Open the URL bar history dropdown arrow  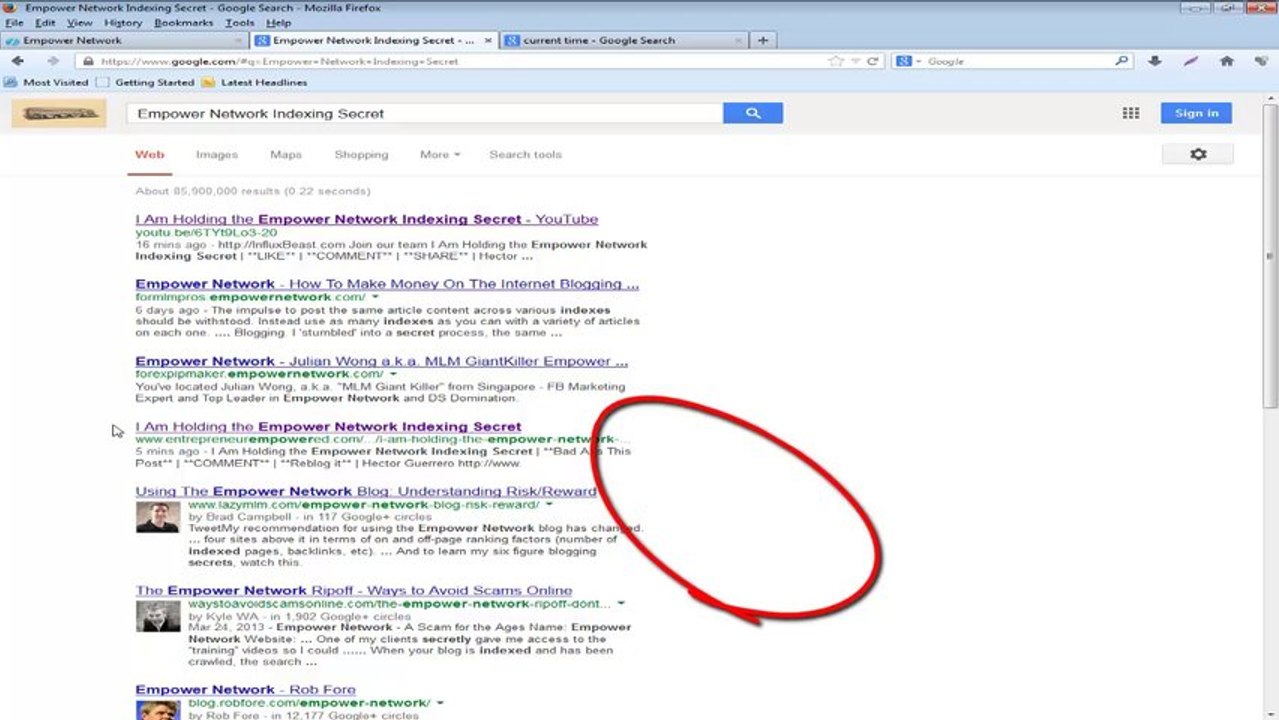tap(855, 61)
